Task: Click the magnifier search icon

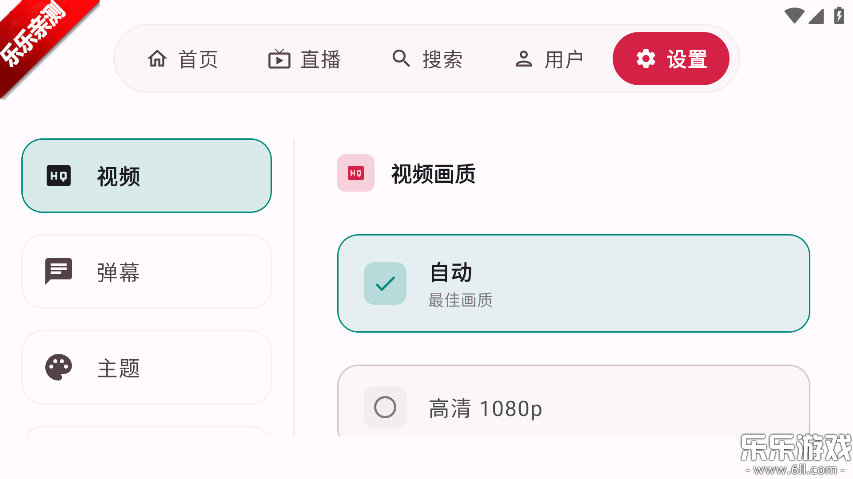Action: pos(401,59)
